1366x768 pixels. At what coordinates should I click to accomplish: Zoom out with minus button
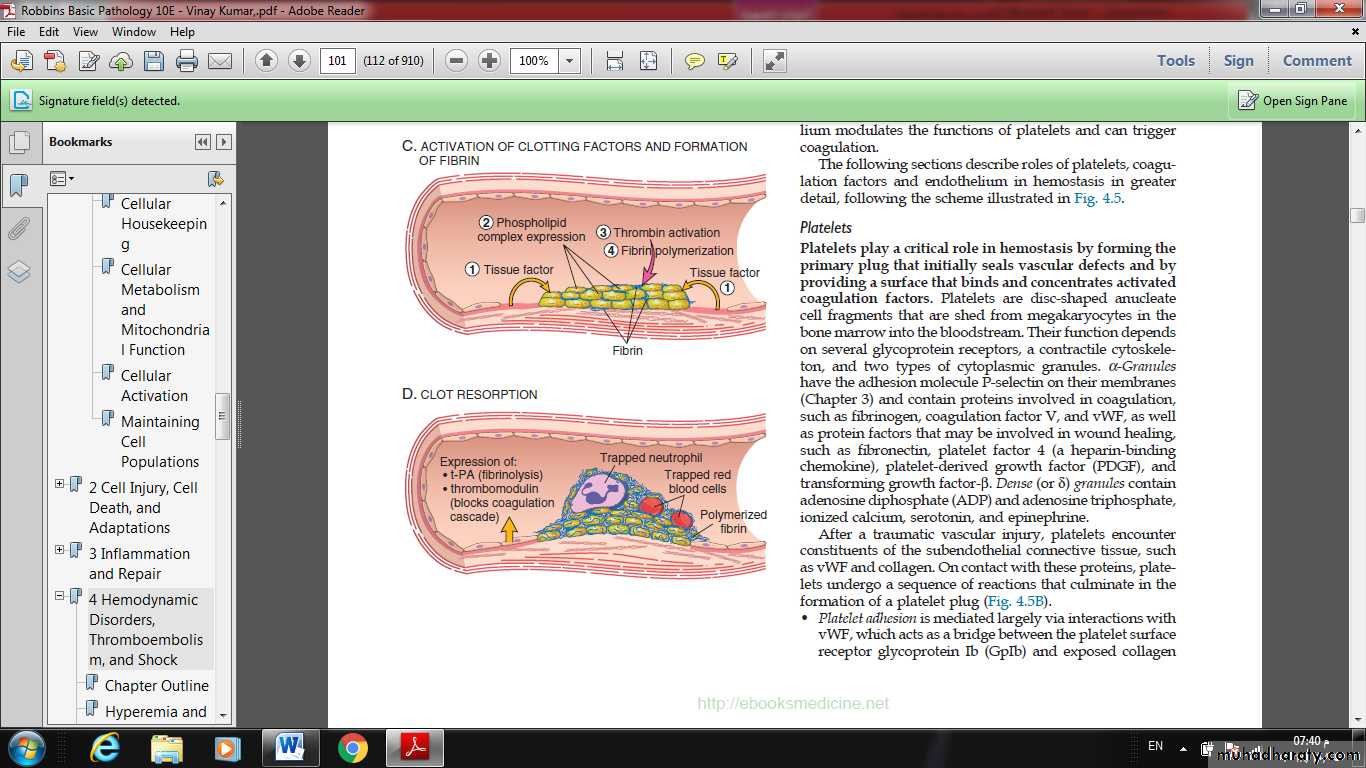click(457, 61)
